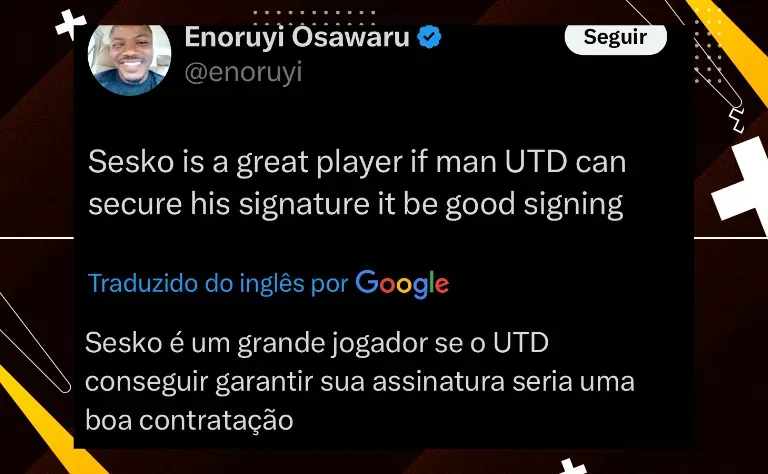Follow the account with the Seguir button
This screenshot has width=768, height=474.
tap(616, 38)
